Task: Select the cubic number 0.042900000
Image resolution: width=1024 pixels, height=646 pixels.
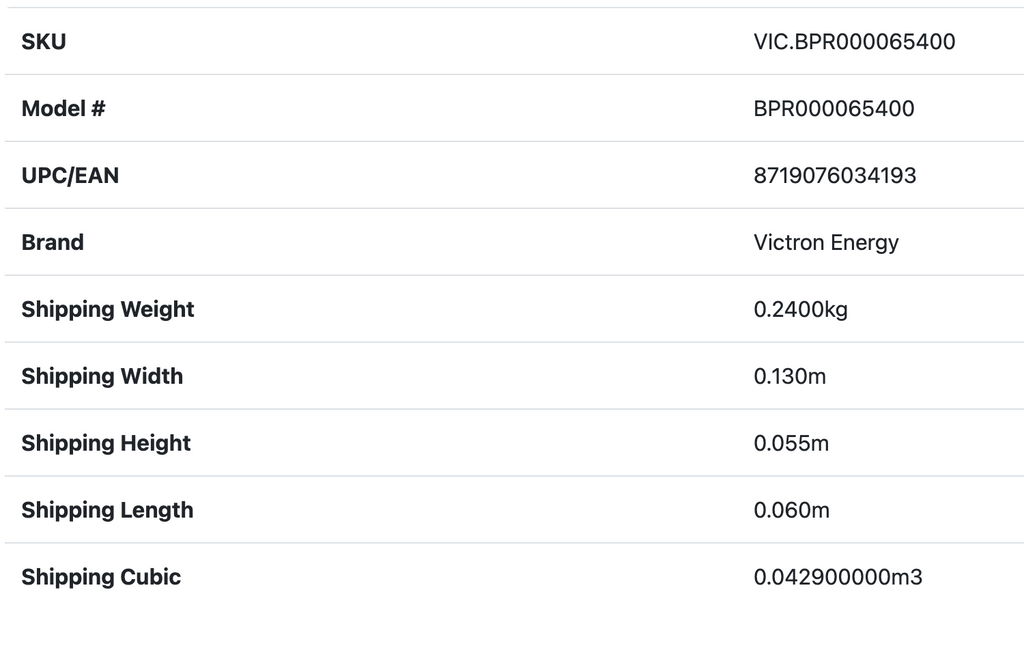Action: click(x=823, y=578)
